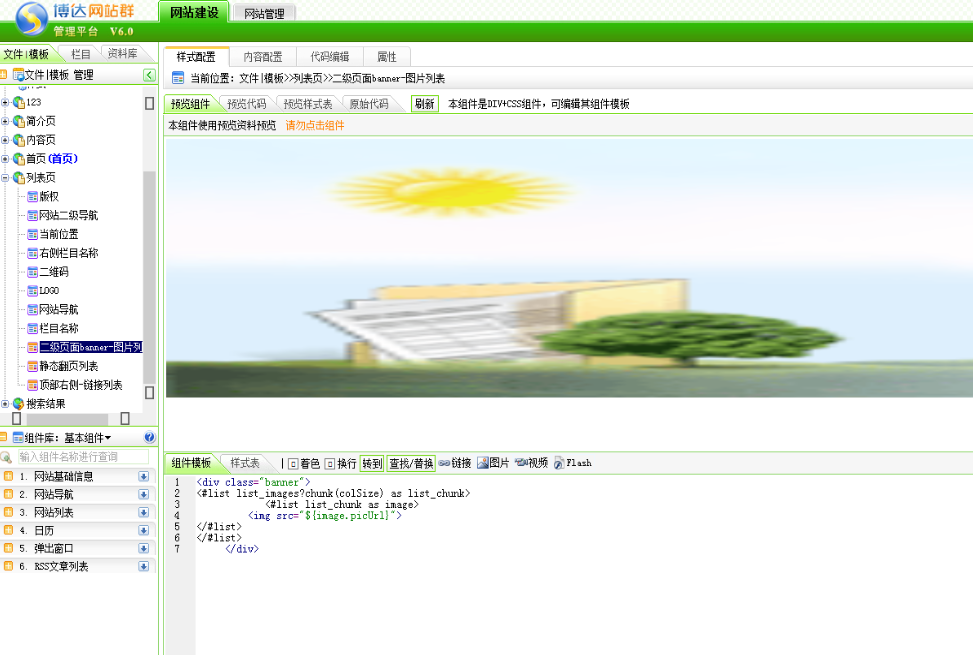
Task: Toggle the 换行 word wrap checkbox
Action: click(x=329, y=464)
